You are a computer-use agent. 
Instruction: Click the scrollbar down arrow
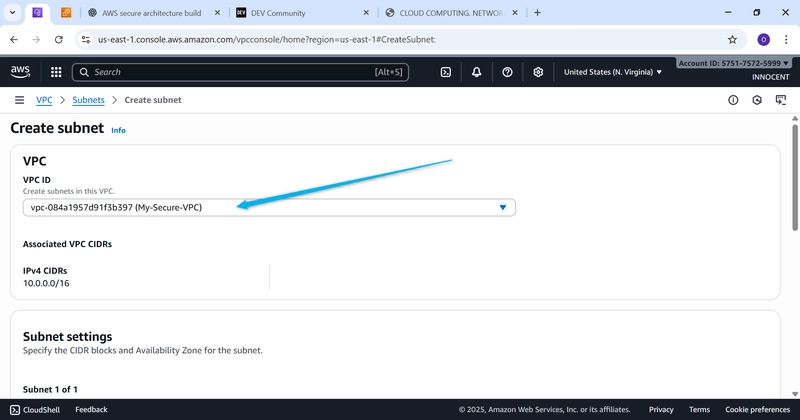coord(795,394)
